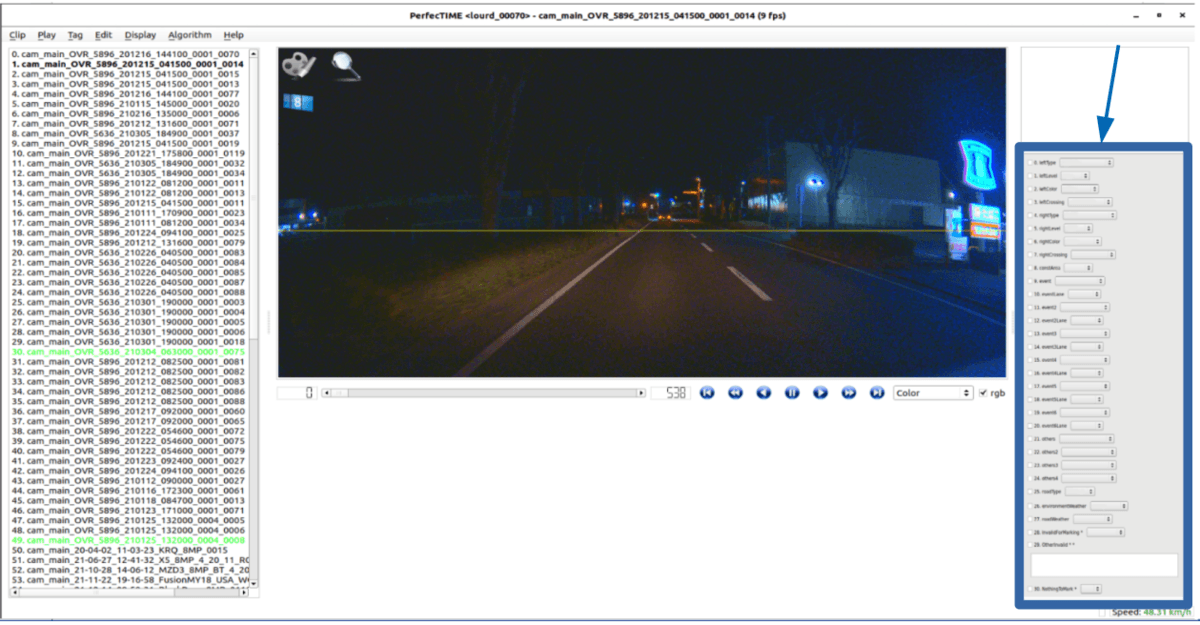Click the frame position slider track
Viewport: 1200px width, 625px height.
pyautogui.click(x=483, y=393)
